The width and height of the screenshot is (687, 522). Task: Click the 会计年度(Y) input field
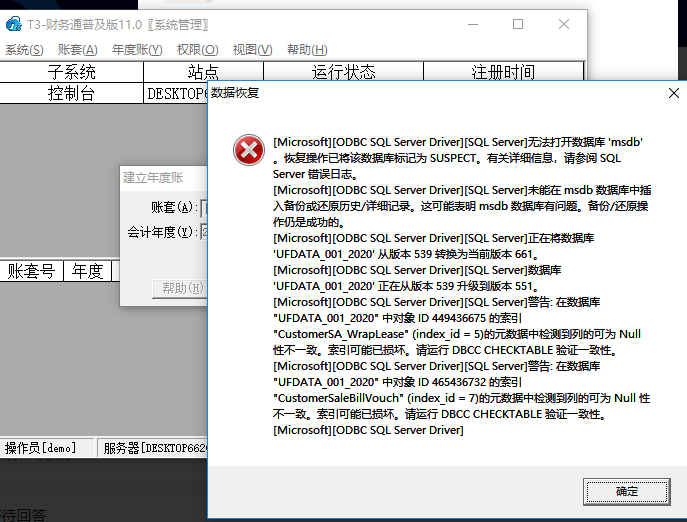point(204,231)
